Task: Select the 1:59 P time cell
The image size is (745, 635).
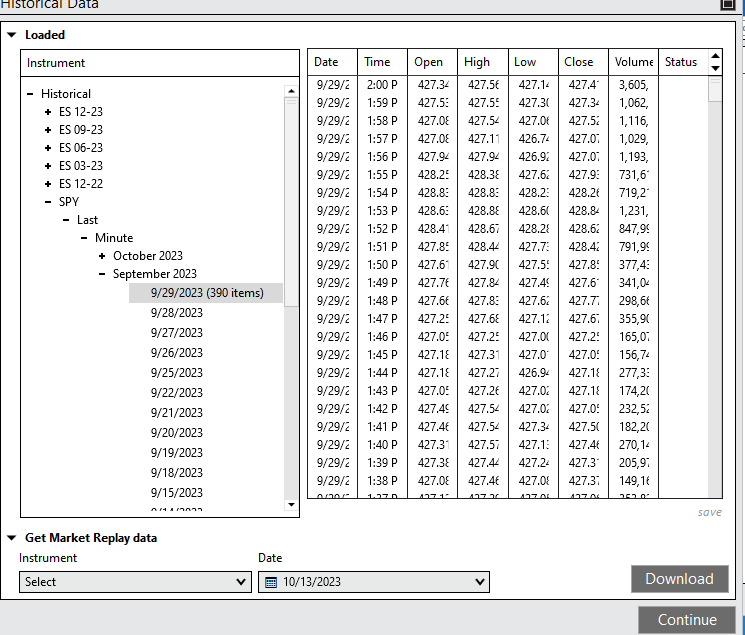Action: 382,103
